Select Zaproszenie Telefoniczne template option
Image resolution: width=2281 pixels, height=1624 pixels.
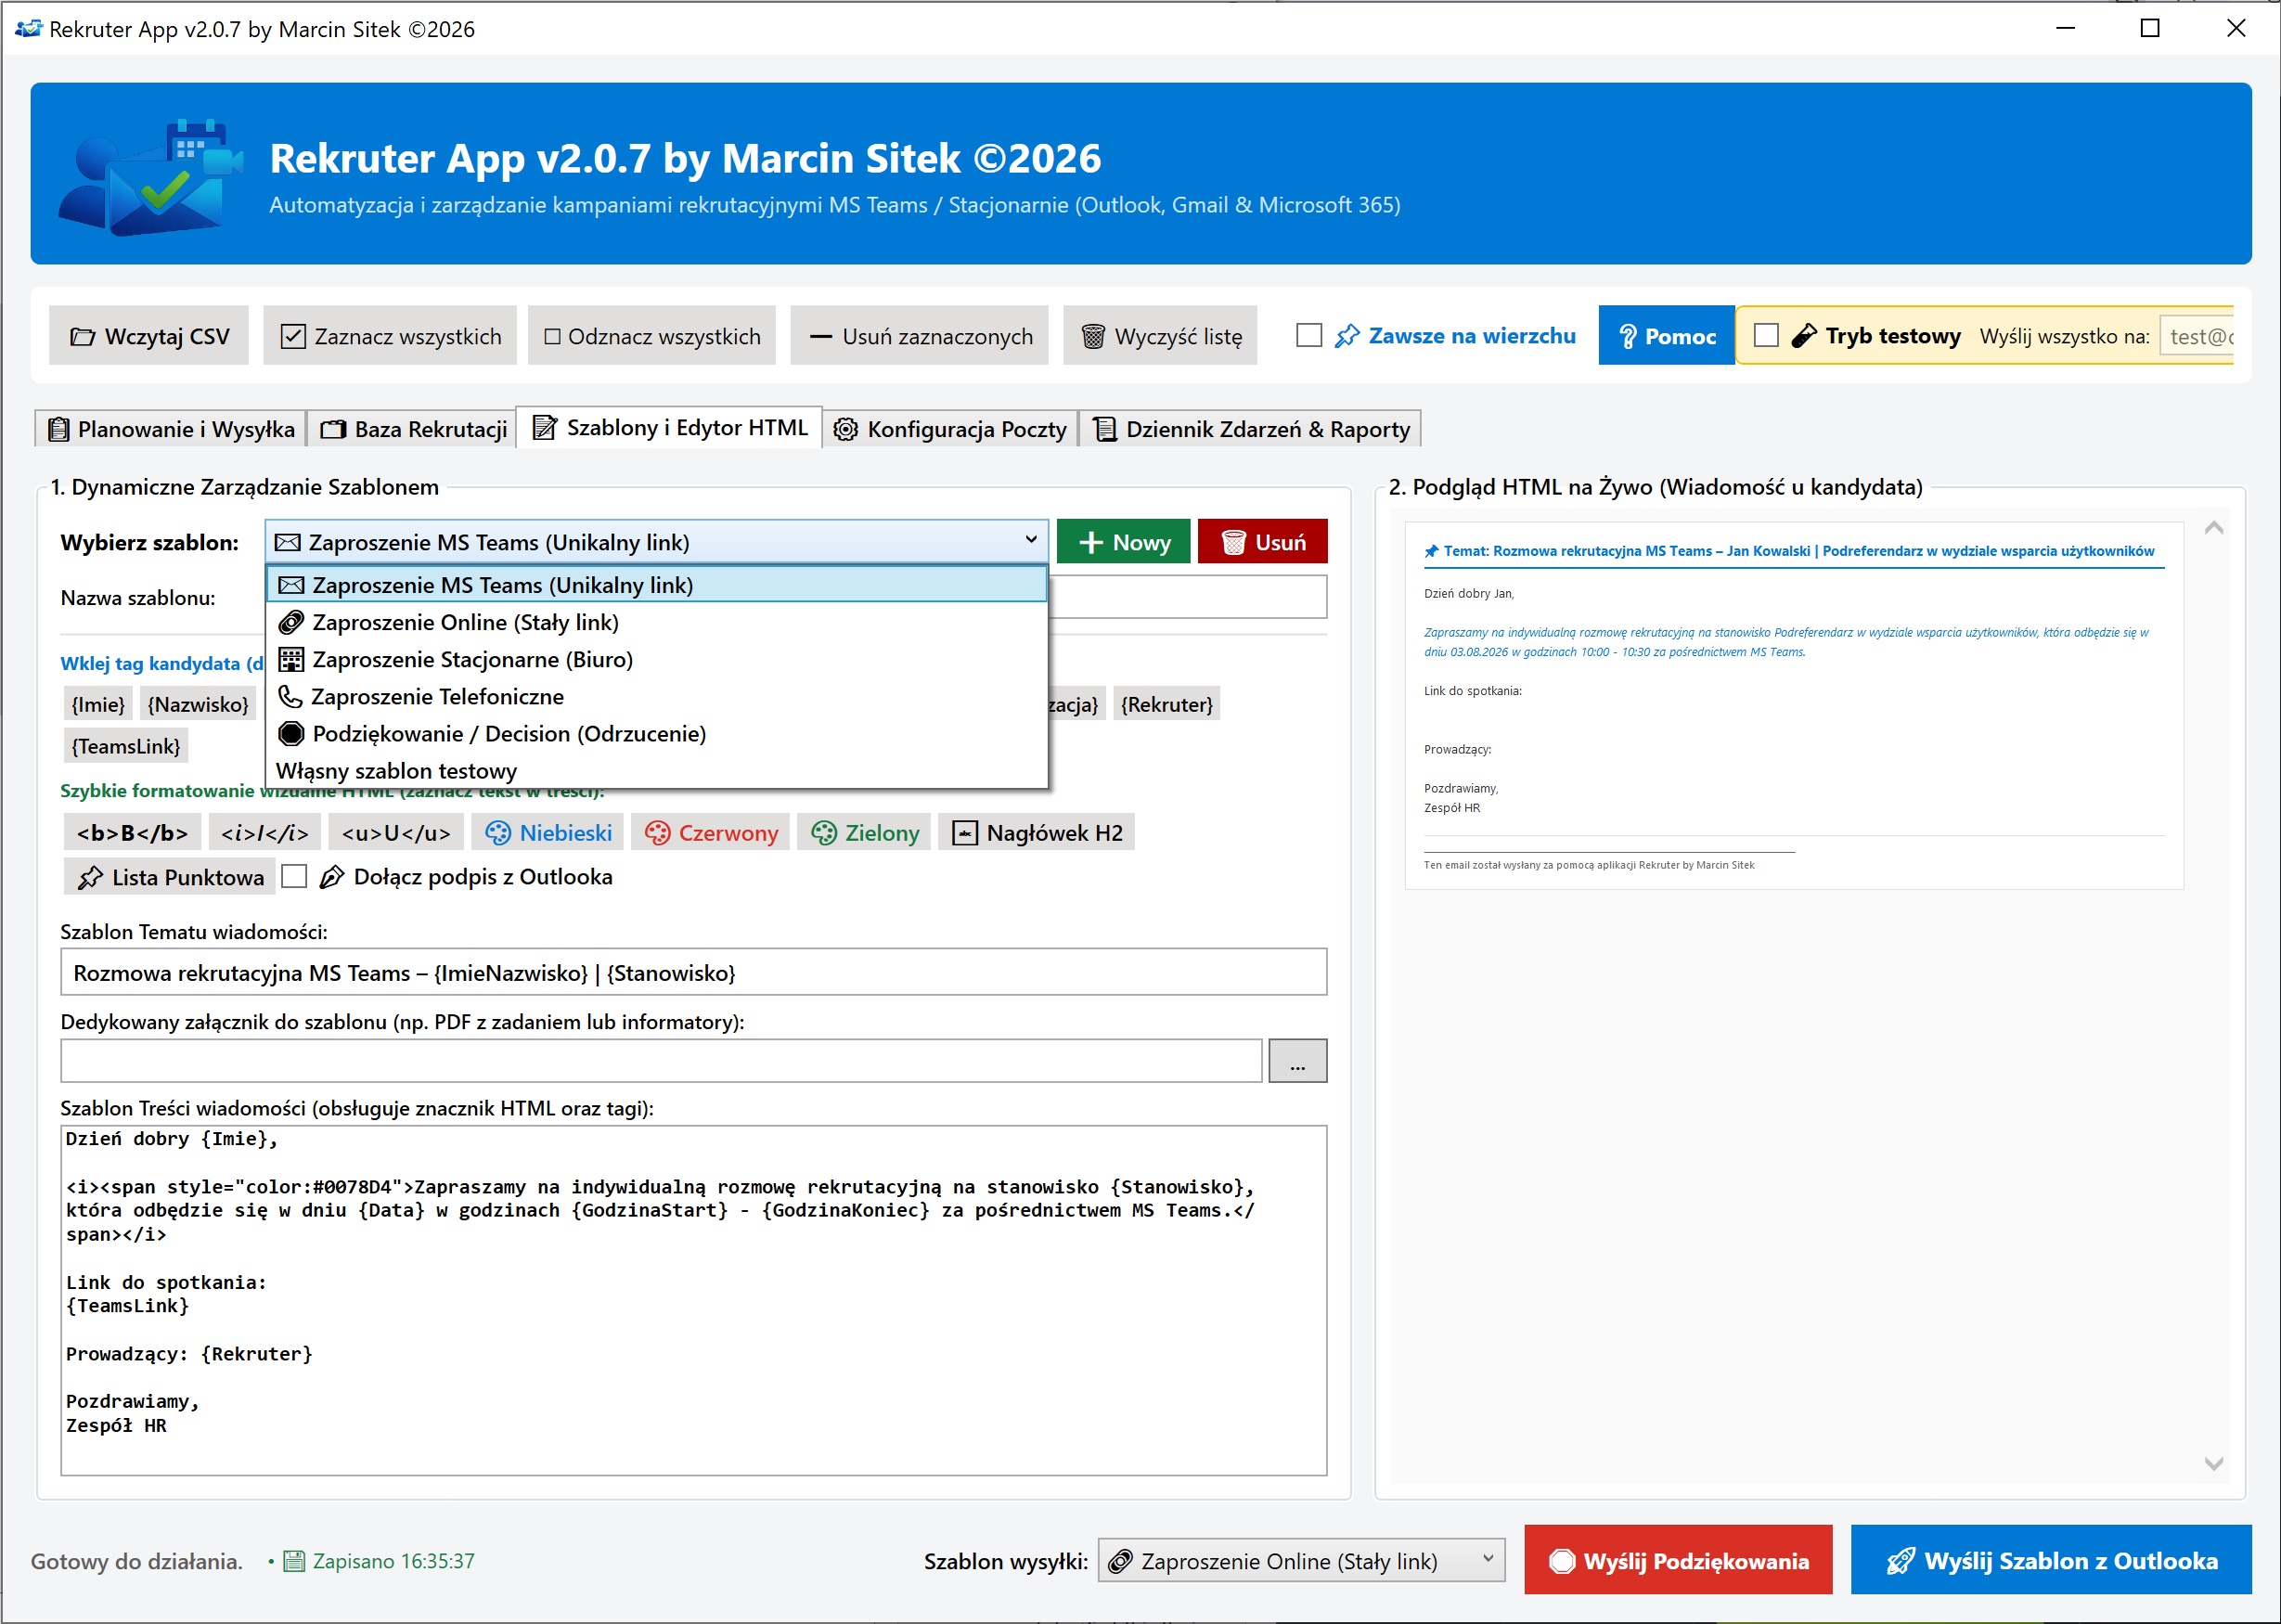click(x=657, y=696)
